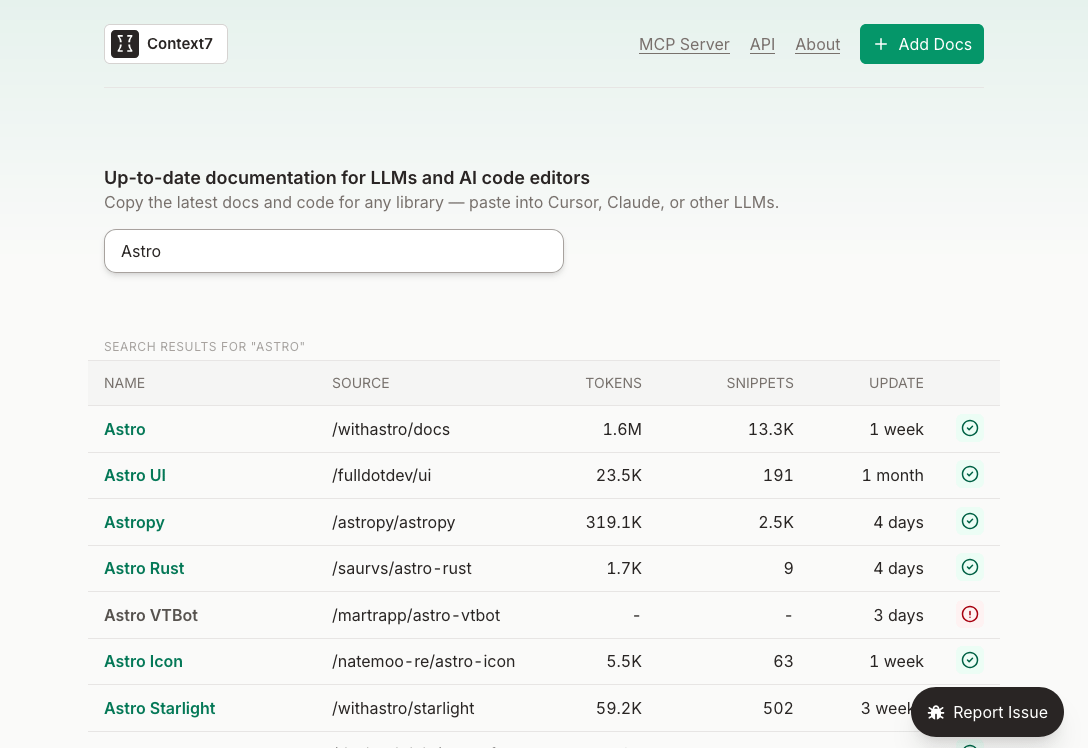Viewport: 1088px width, 748px height.
Task: Open the Astro library link
Action: (x=125, y=429)
